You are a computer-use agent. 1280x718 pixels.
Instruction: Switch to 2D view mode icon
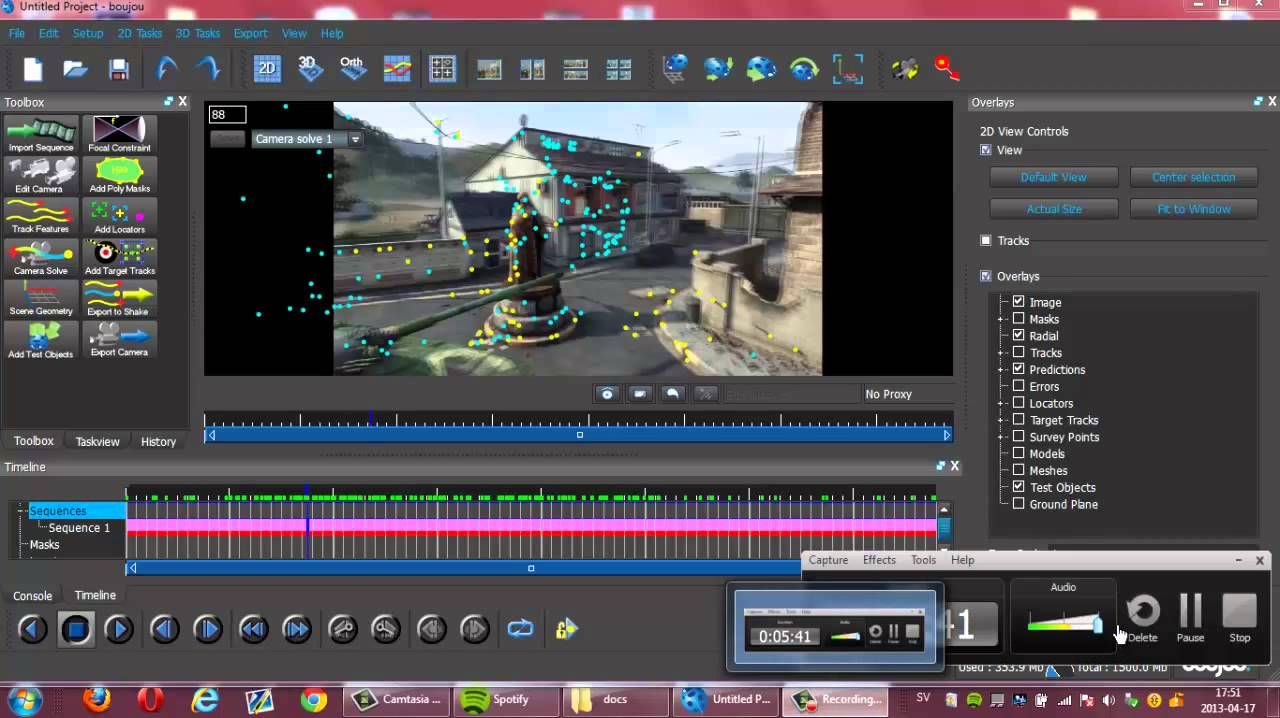pyautogui.click(x=266, y=68)
